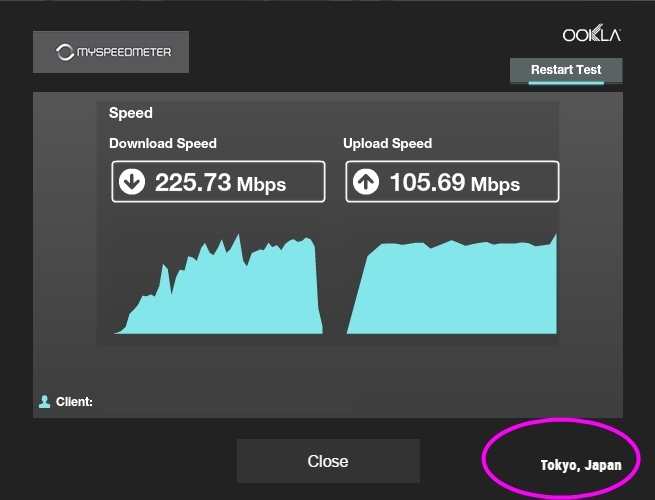The image size is (655, 500).
Task: Click the teal underline below Restart Test
Action: click(566, 83)
